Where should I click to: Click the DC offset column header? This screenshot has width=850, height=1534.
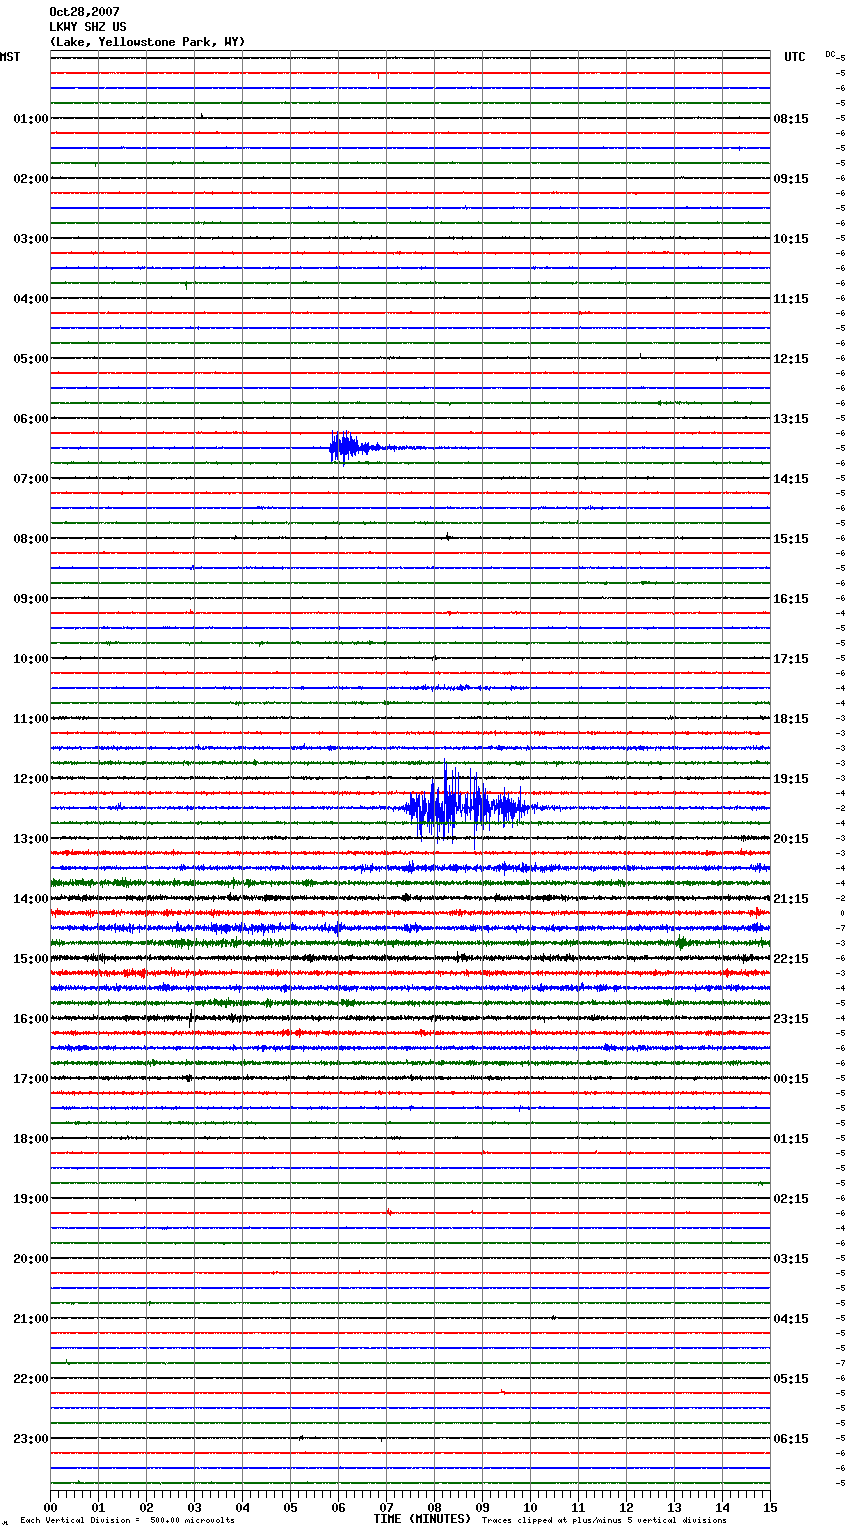click(x=830, y=54)
